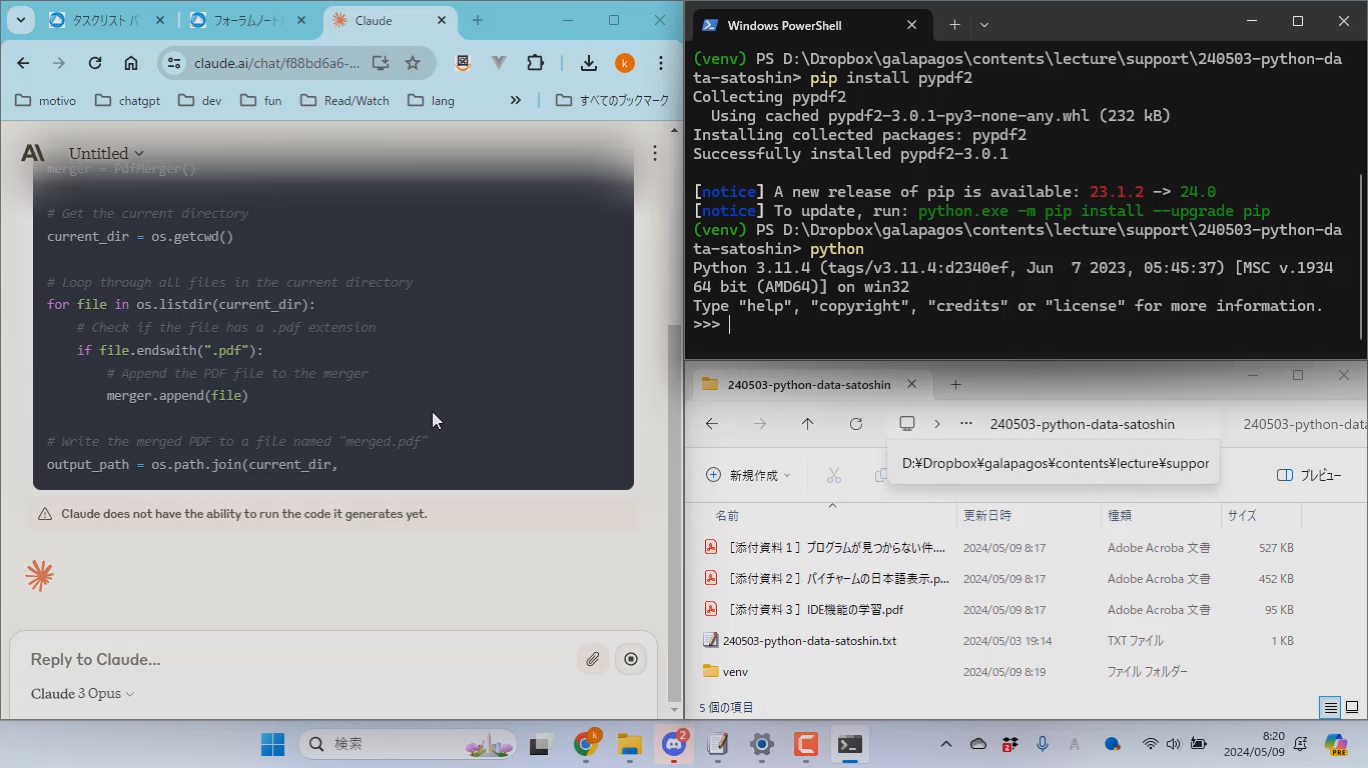The height and width of the screenshot is (768, 1368).
Task: Expand the Untitled chat title dropdown
Action: [x=106, y=153]
